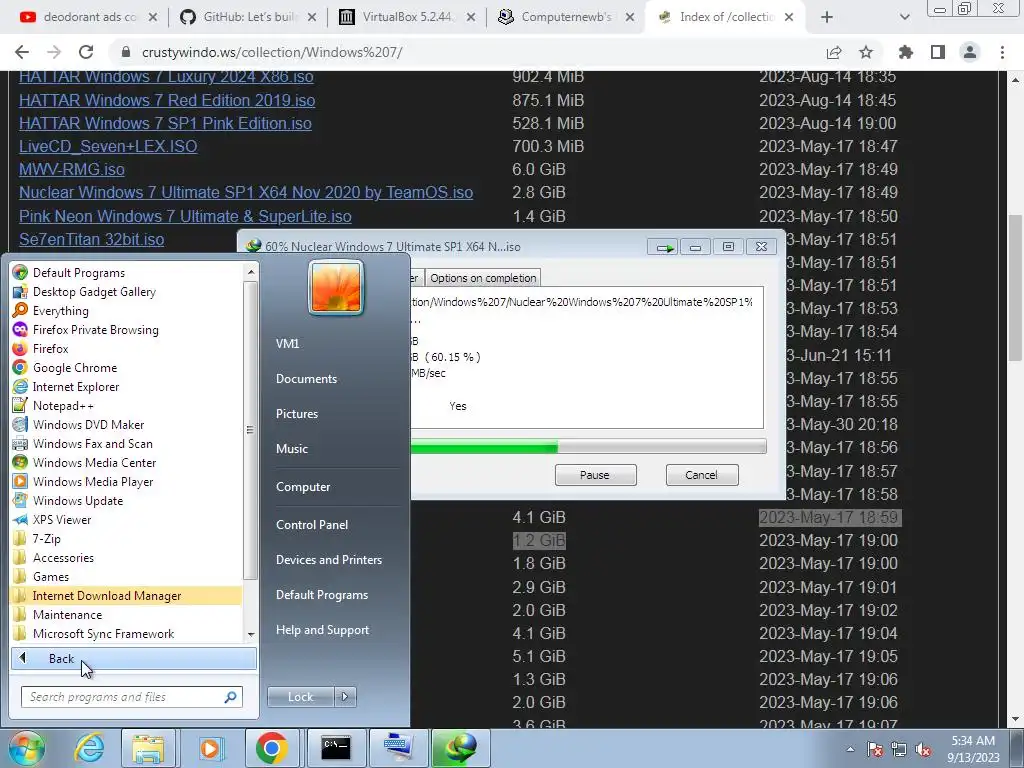Expand the Games folder
Image resolution: width=1024 pixels, height=768 pixels.
point(126,576)
